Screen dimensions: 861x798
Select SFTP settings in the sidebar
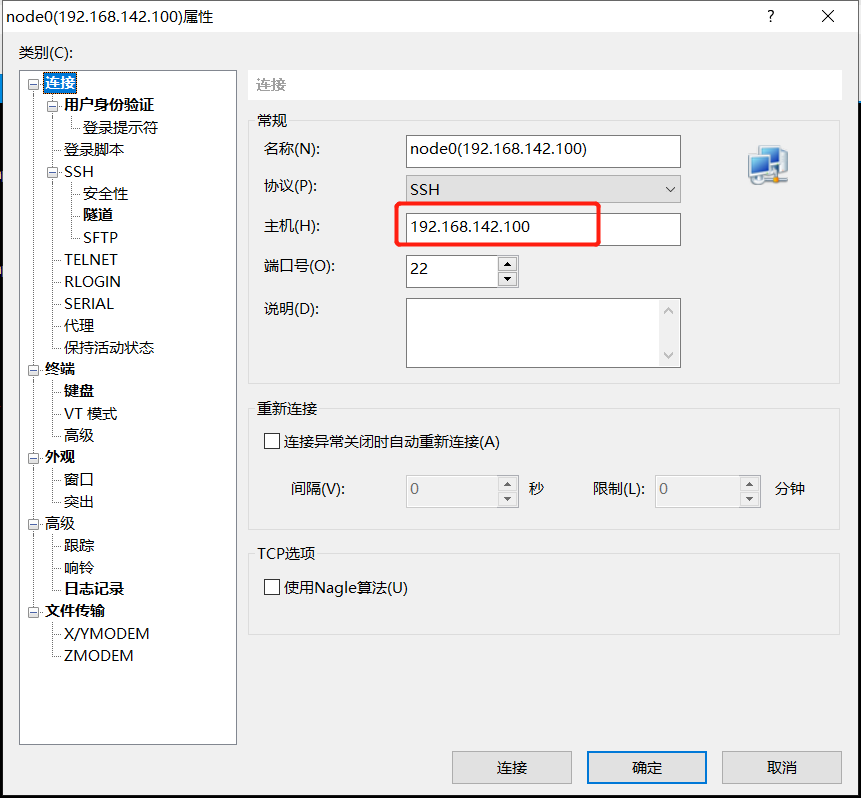pyautogui.click(x=98, y=237)
